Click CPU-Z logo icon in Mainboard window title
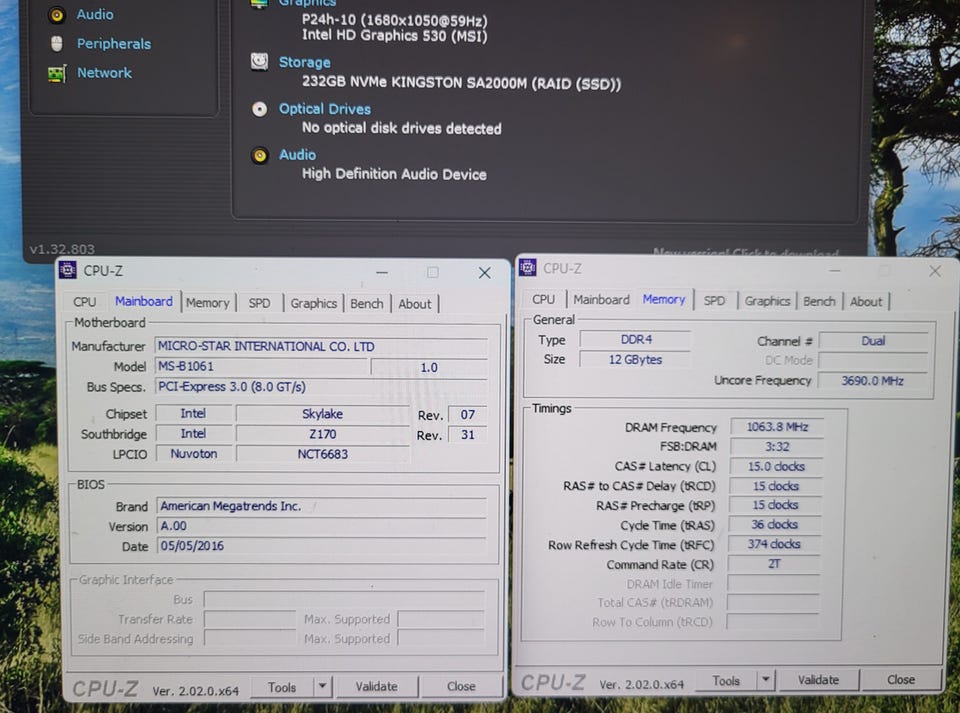Screen dimensions: 960x713 [68, 270]
